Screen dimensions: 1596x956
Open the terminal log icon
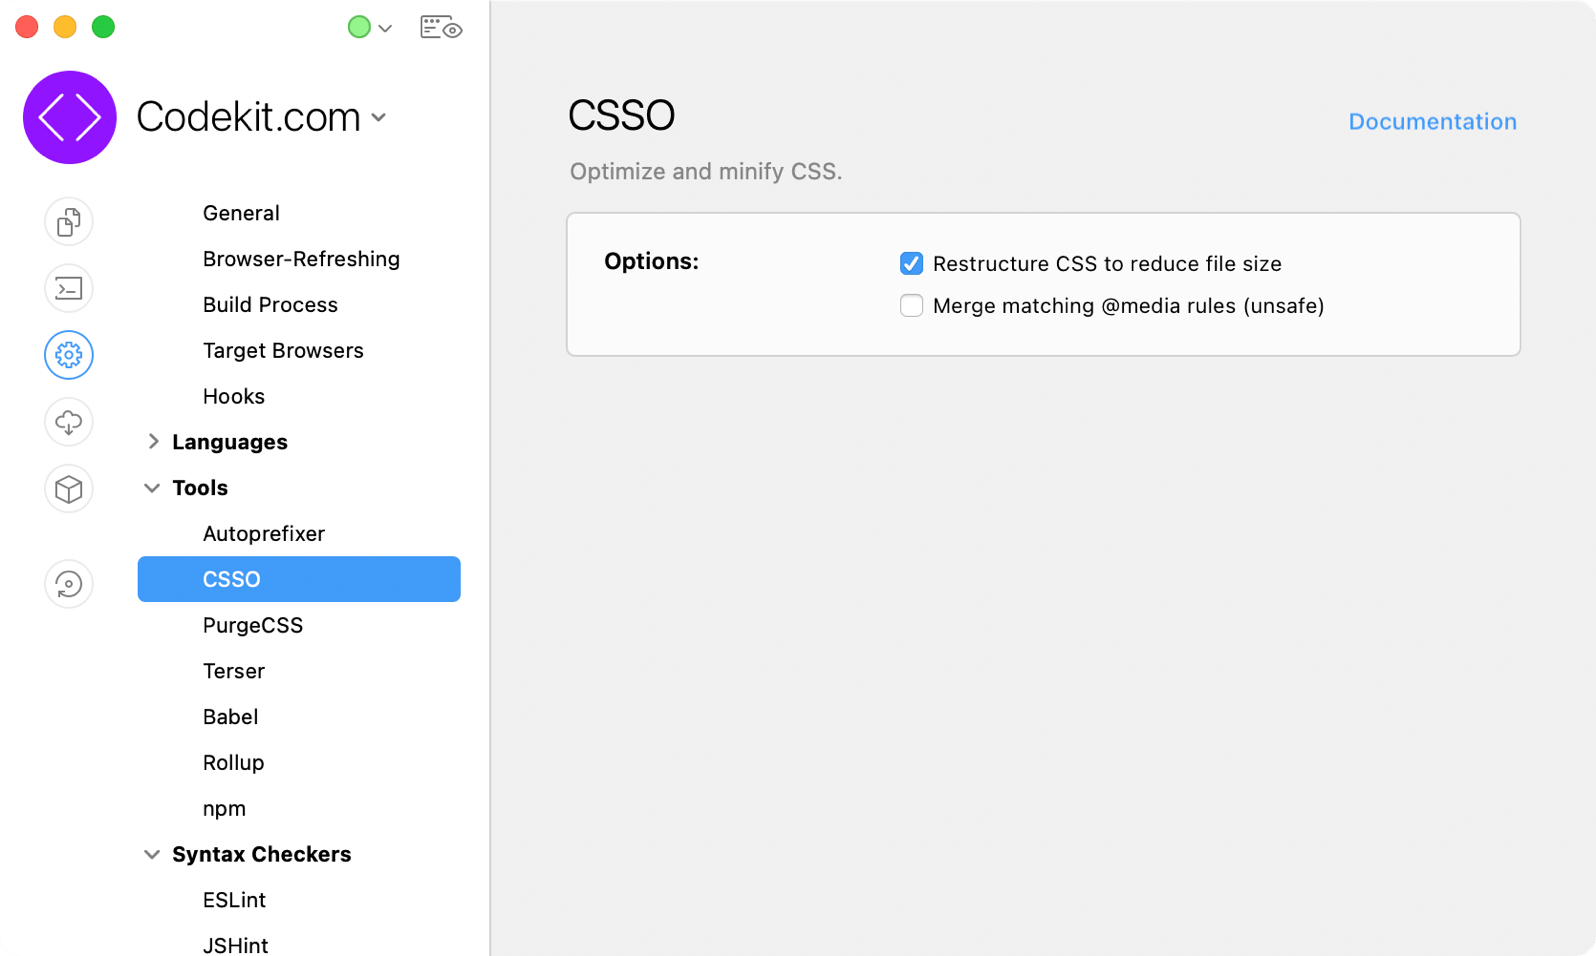69,288
